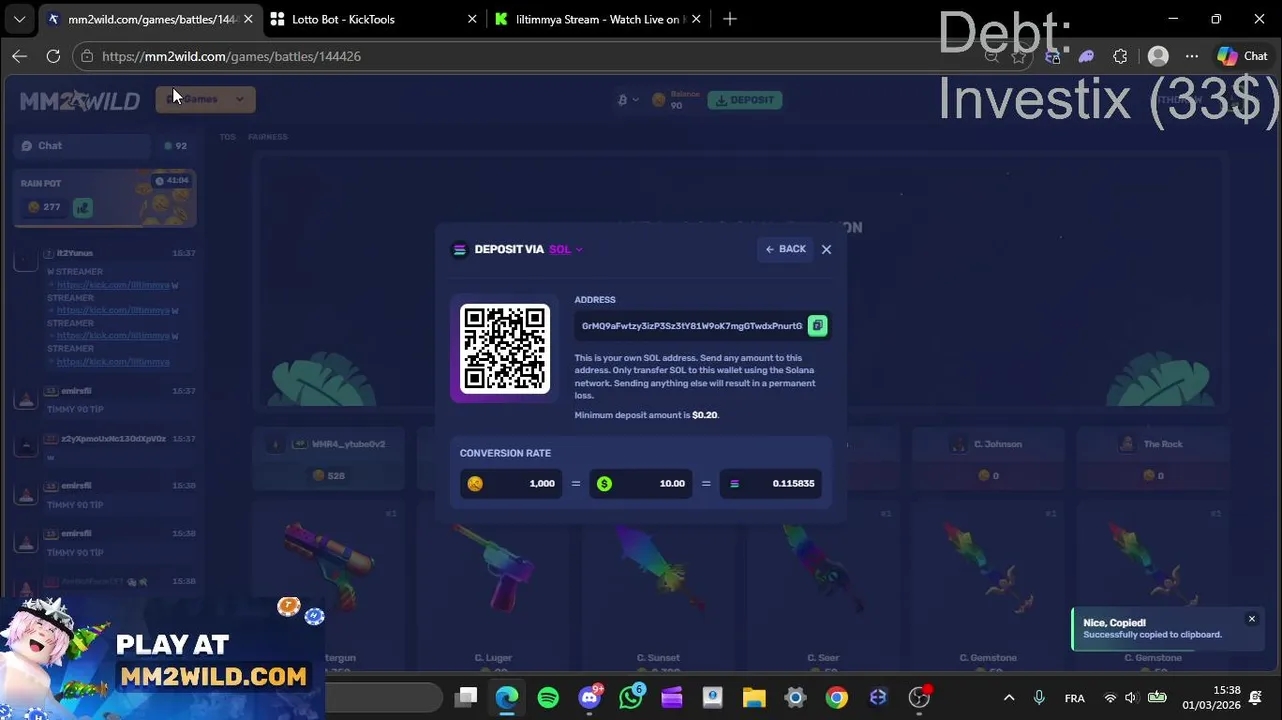Open browser extensions menu

(x=1120, y=56)
